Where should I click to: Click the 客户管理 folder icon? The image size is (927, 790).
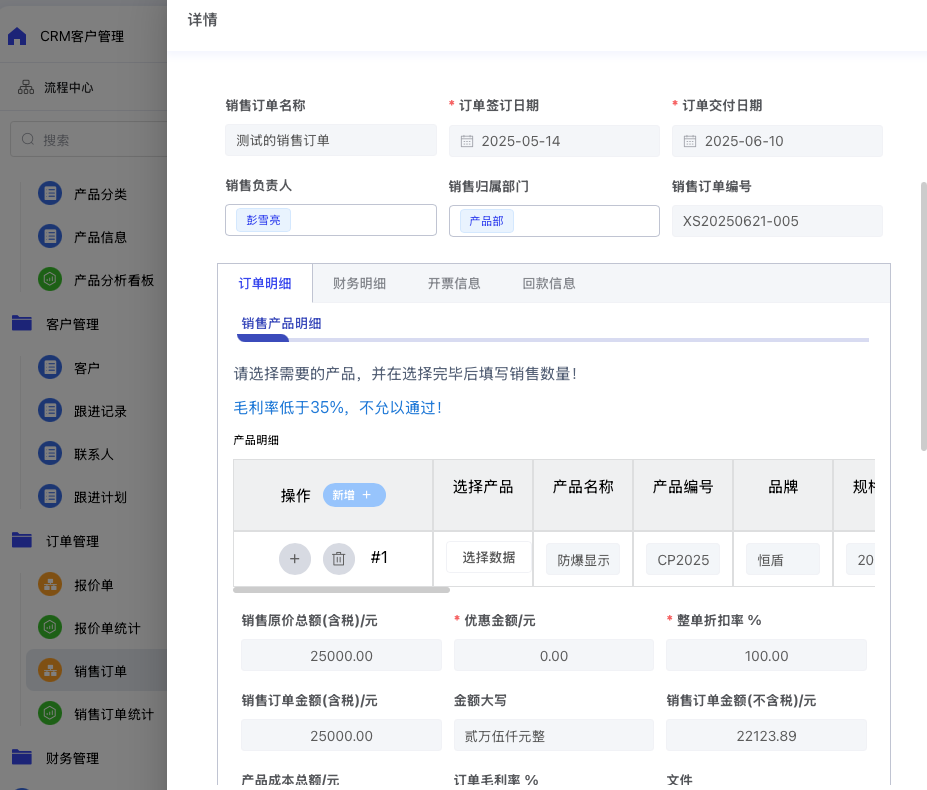pyautogui.click(x=22, y=323)
